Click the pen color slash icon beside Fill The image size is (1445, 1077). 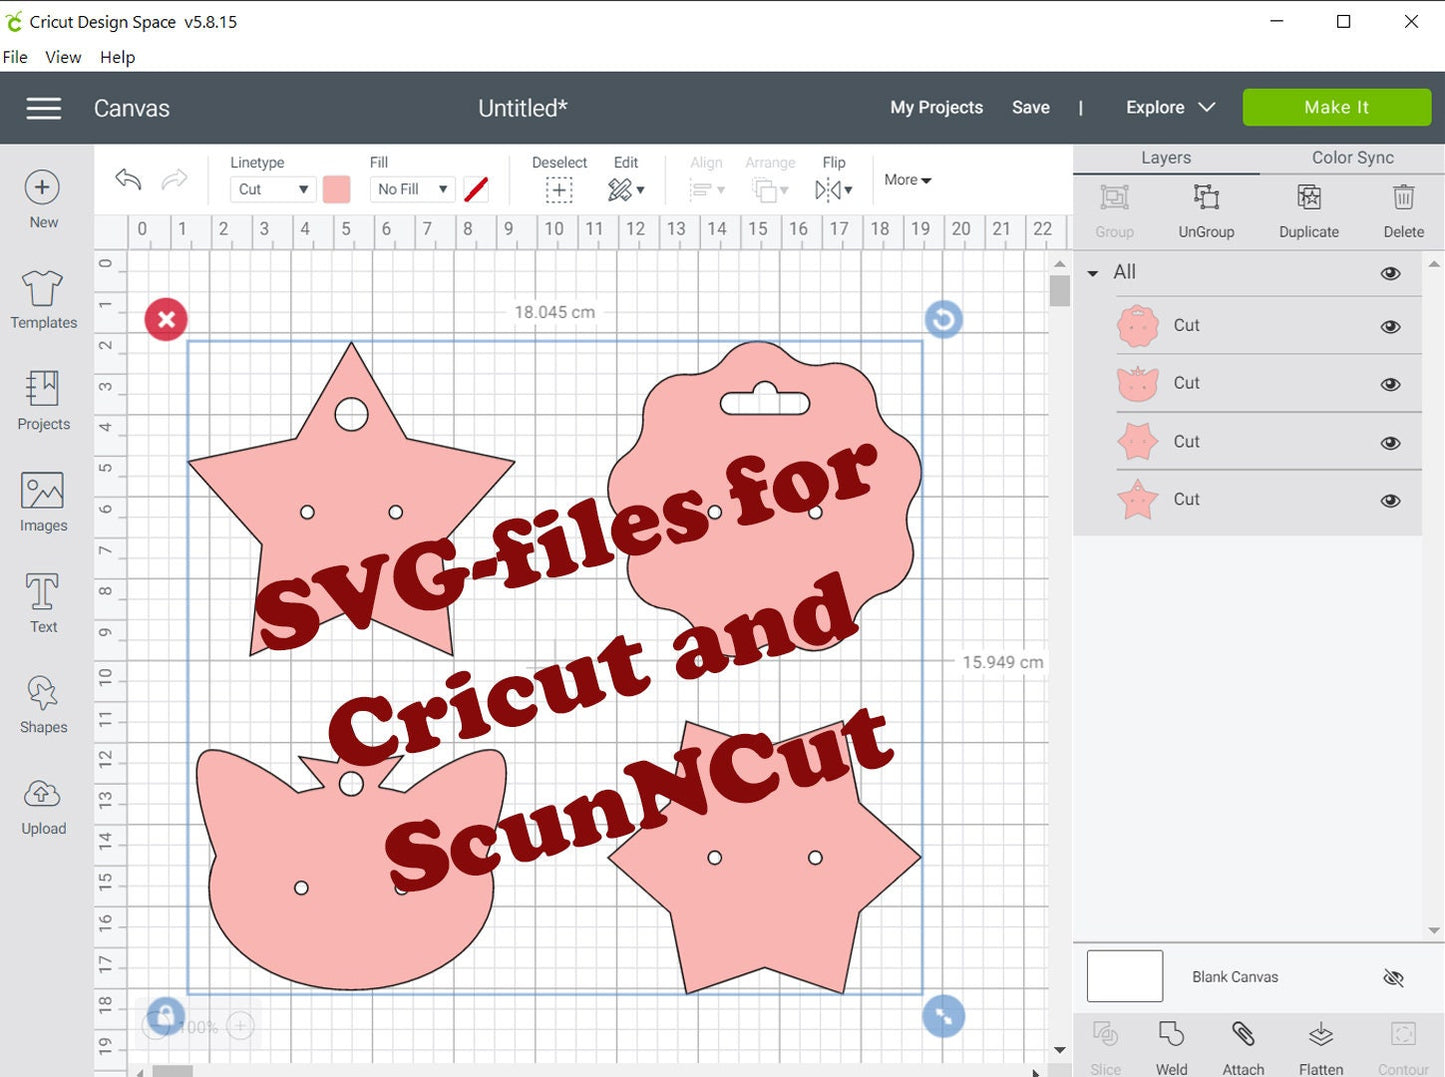[x=477, y=189]
